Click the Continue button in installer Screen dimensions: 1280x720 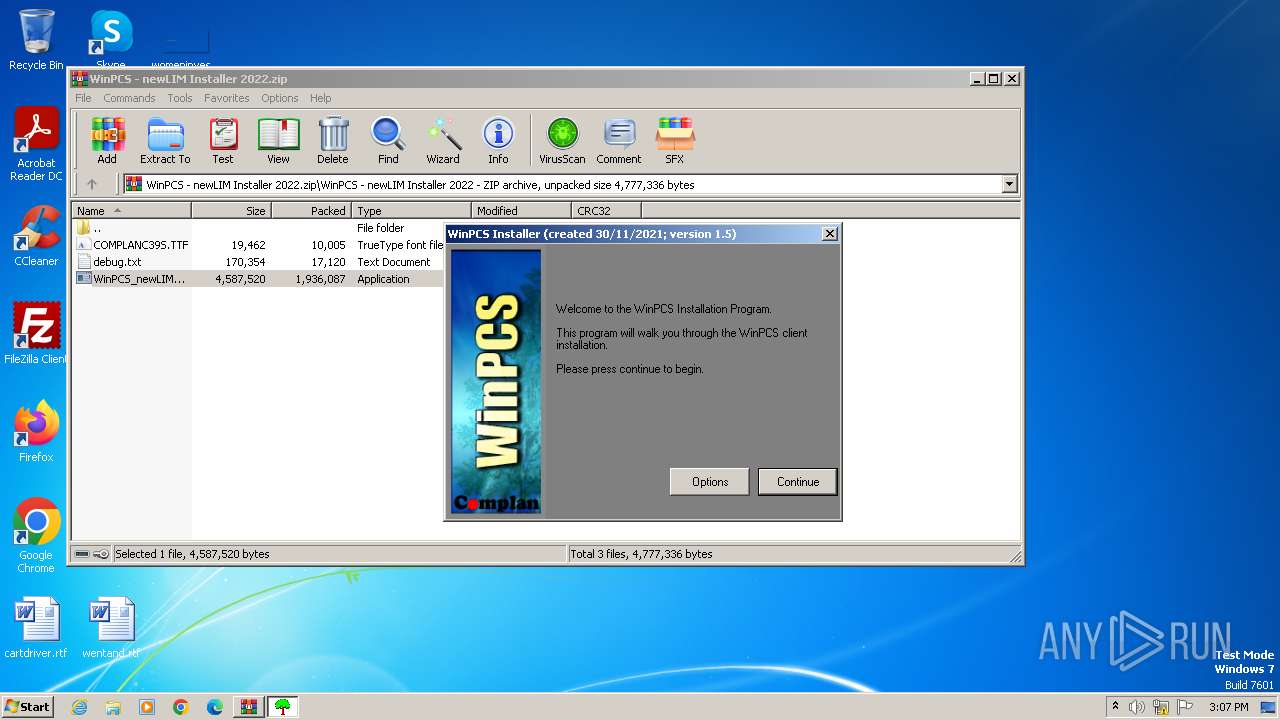pyautogui.click(x=798, y=481)
